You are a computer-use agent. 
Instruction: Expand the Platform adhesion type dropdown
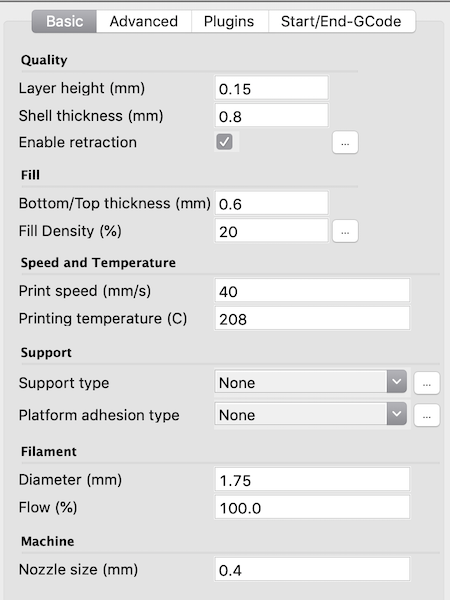[310, 414]
